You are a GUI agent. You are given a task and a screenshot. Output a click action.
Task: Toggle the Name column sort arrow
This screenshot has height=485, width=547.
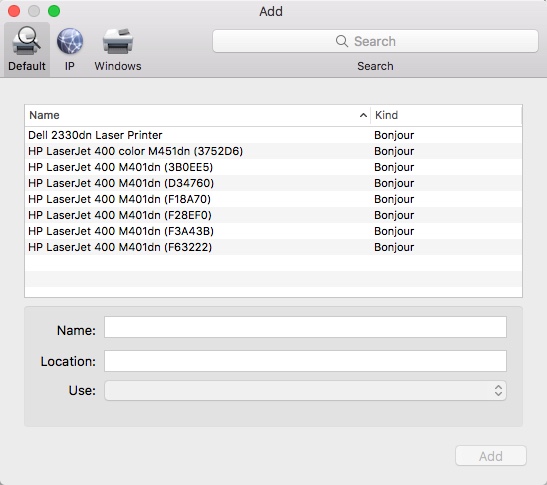click(x=363, y=115)
